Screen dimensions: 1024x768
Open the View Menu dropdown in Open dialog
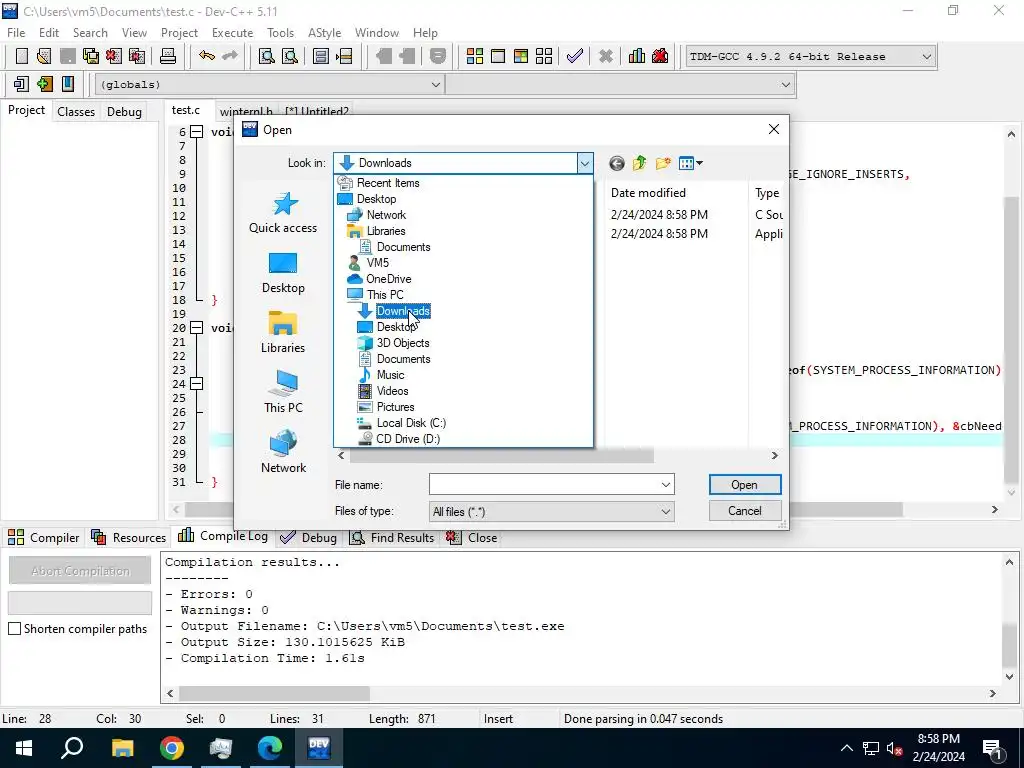point(690,163)
